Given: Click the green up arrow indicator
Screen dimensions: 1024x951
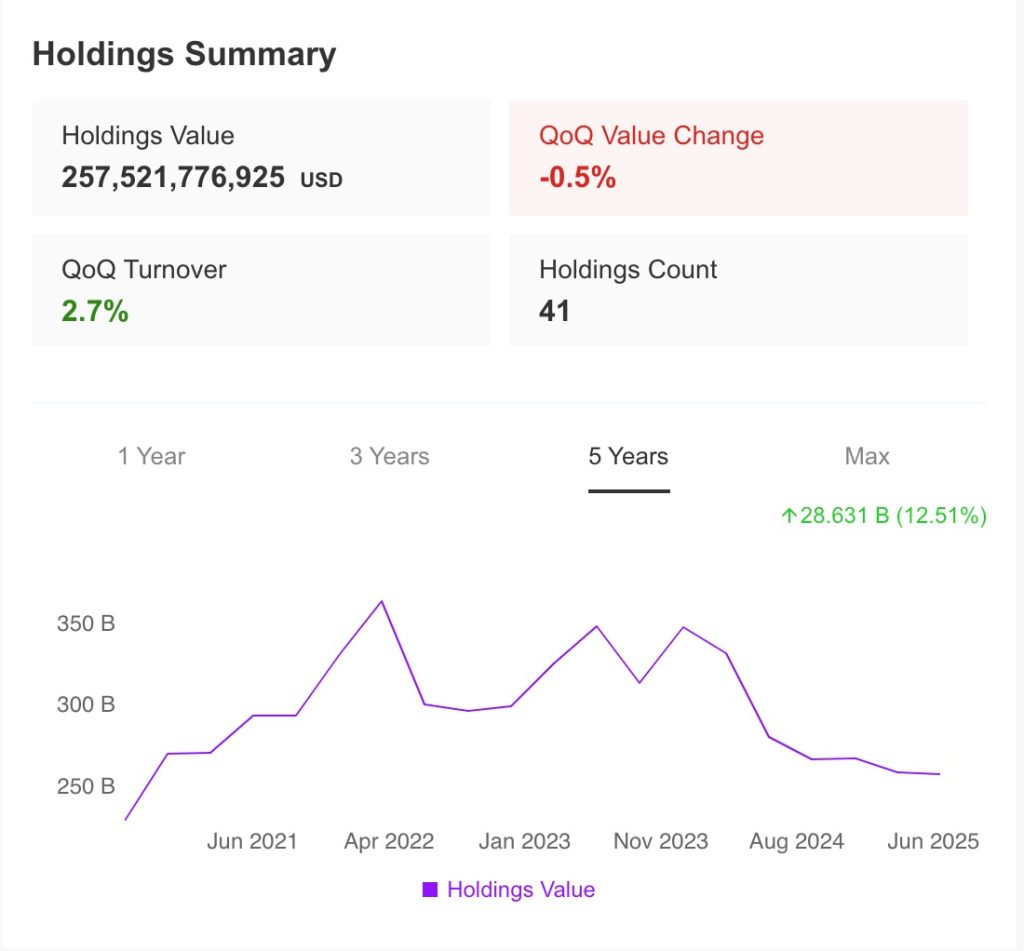Looking at the screenshot, I should pos(789,516).
